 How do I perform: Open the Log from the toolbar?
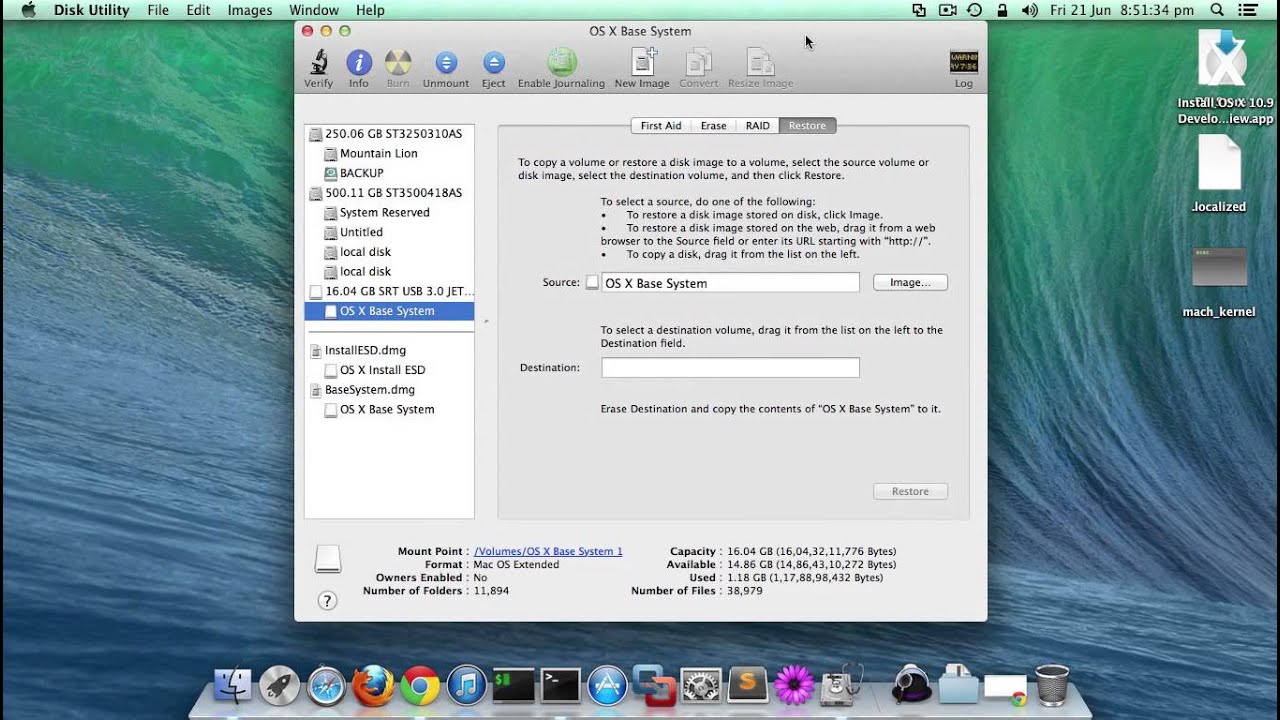(x=963, y=62)
